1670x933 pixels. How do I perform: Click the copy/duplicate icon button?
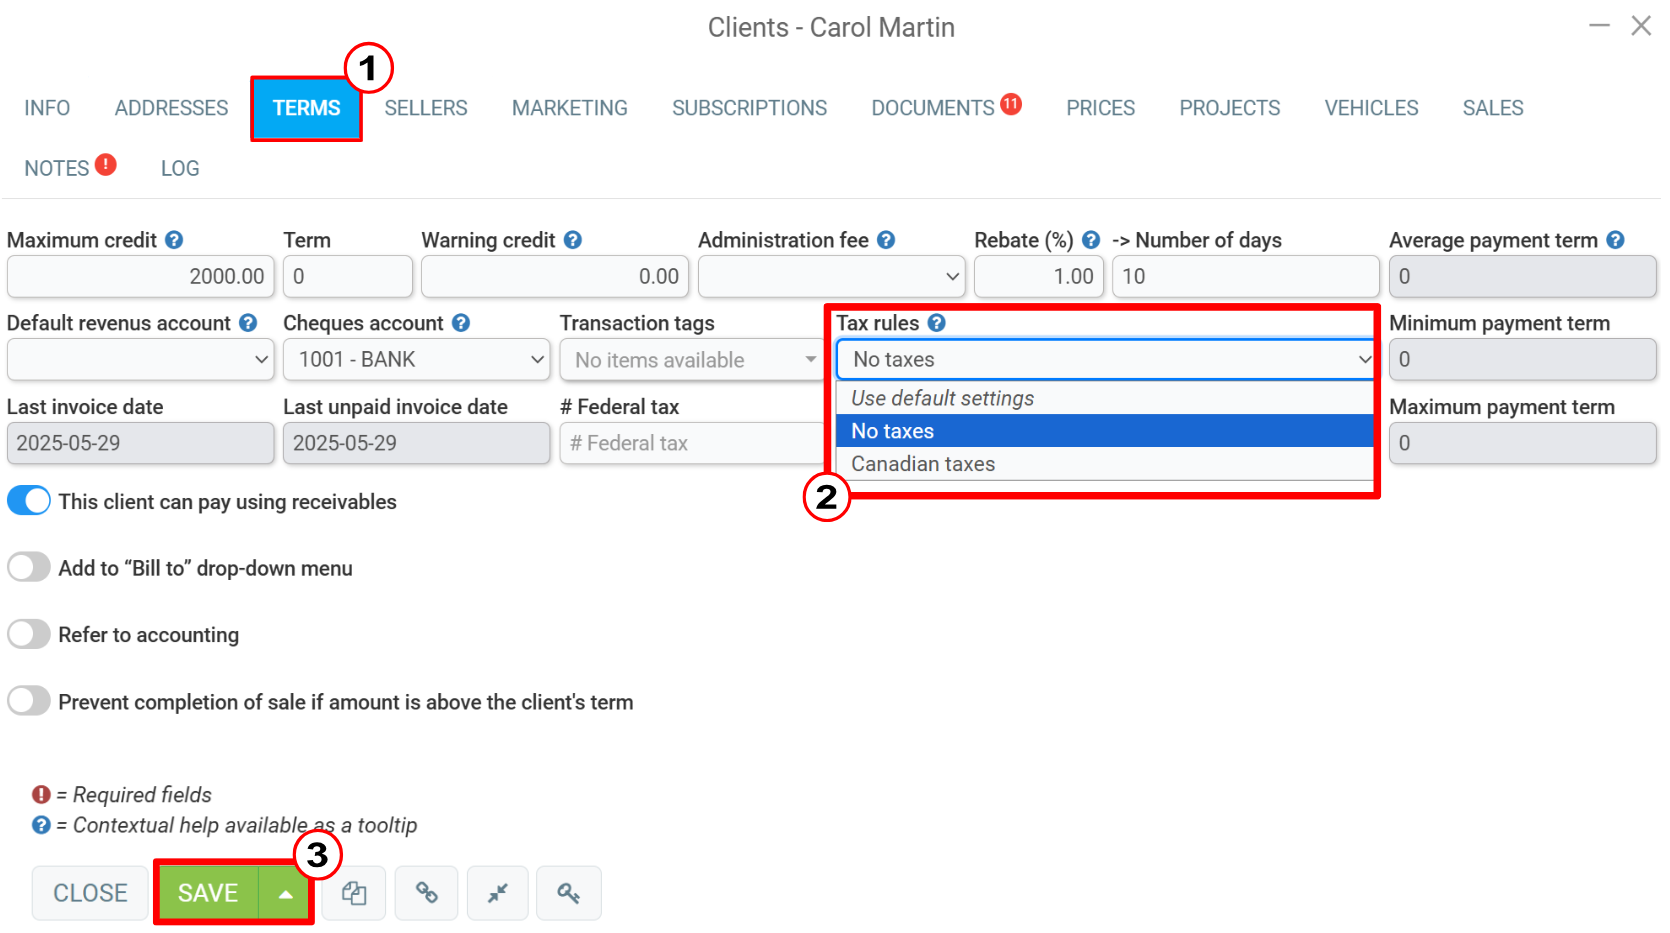point(354,893)
